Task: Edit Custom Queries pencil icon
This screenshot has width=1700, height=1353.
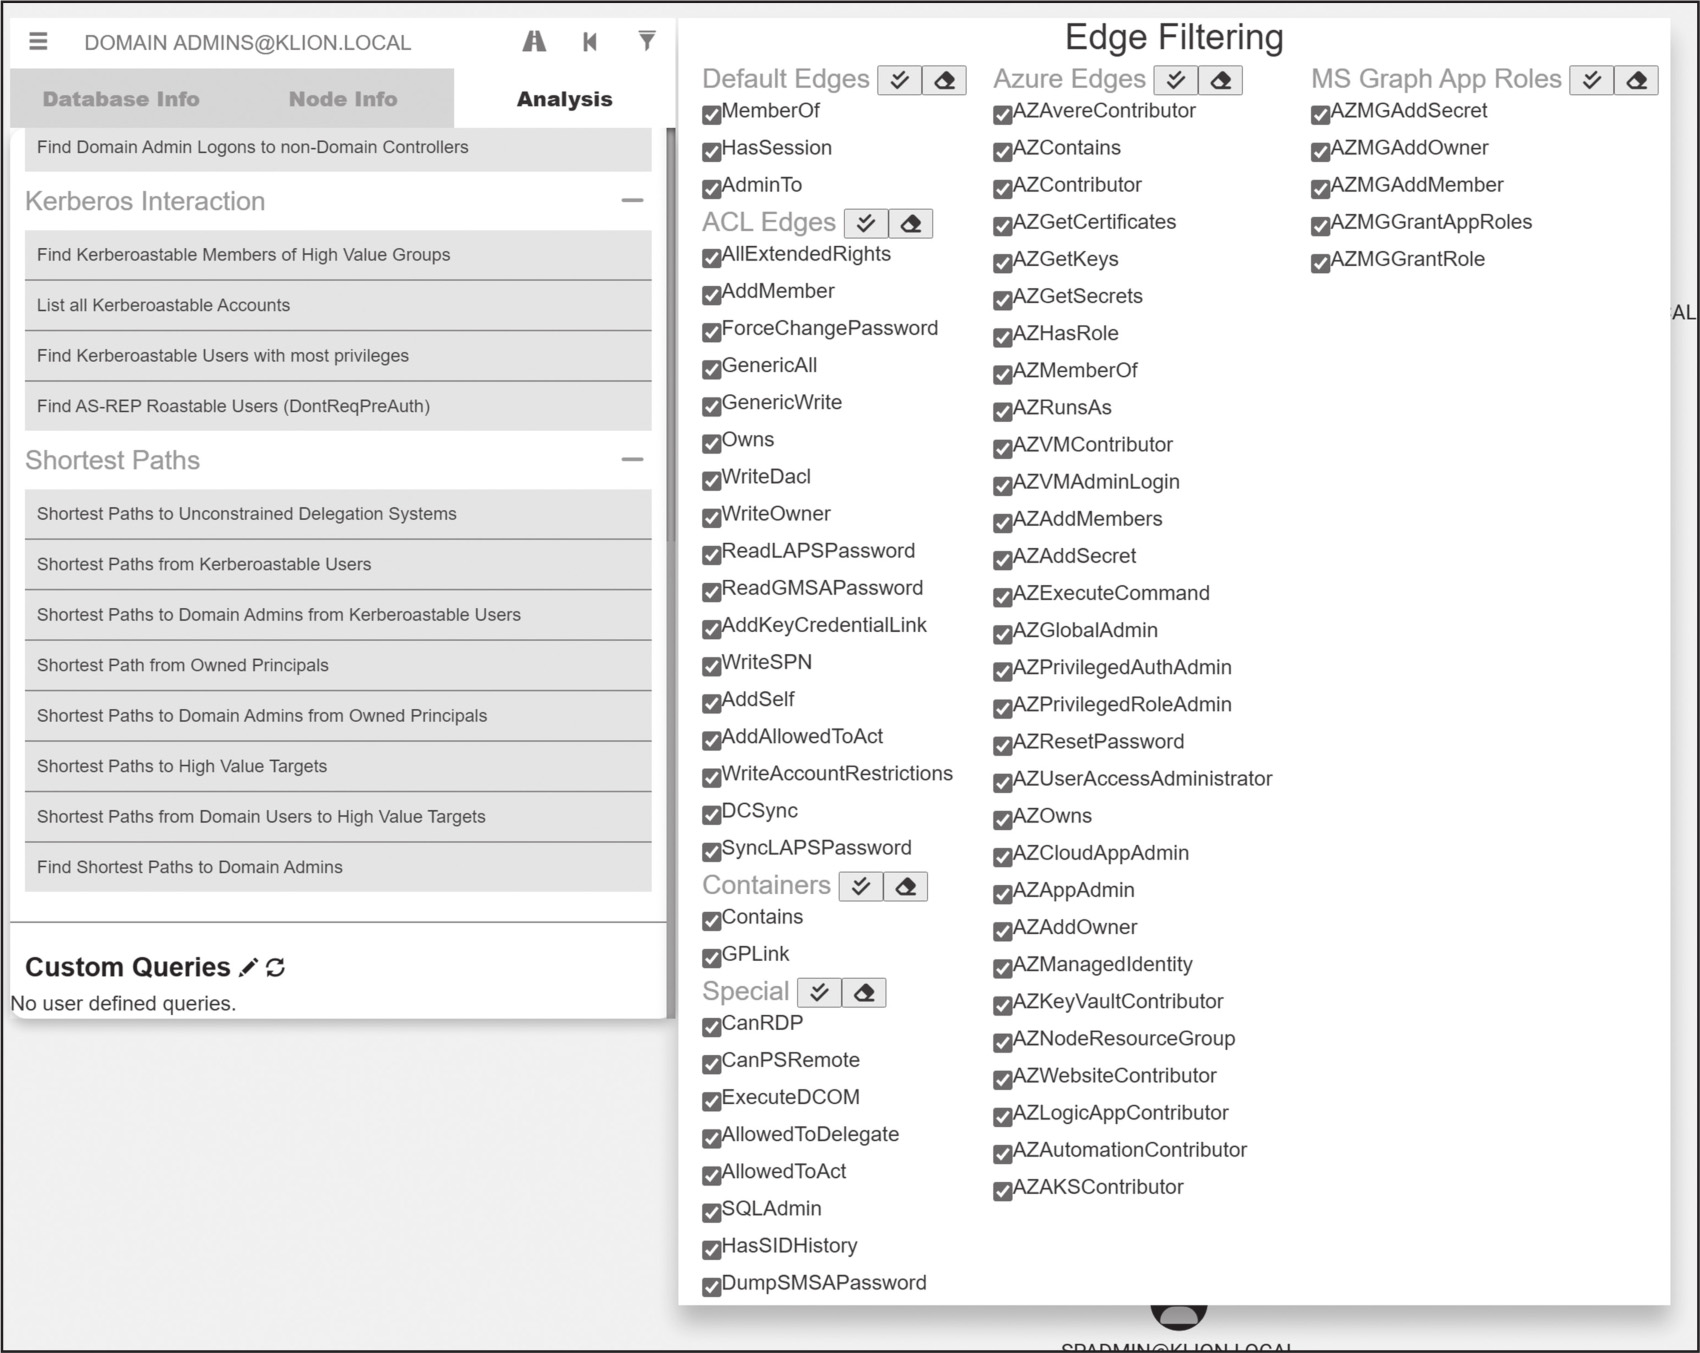Action: [248, 967]
